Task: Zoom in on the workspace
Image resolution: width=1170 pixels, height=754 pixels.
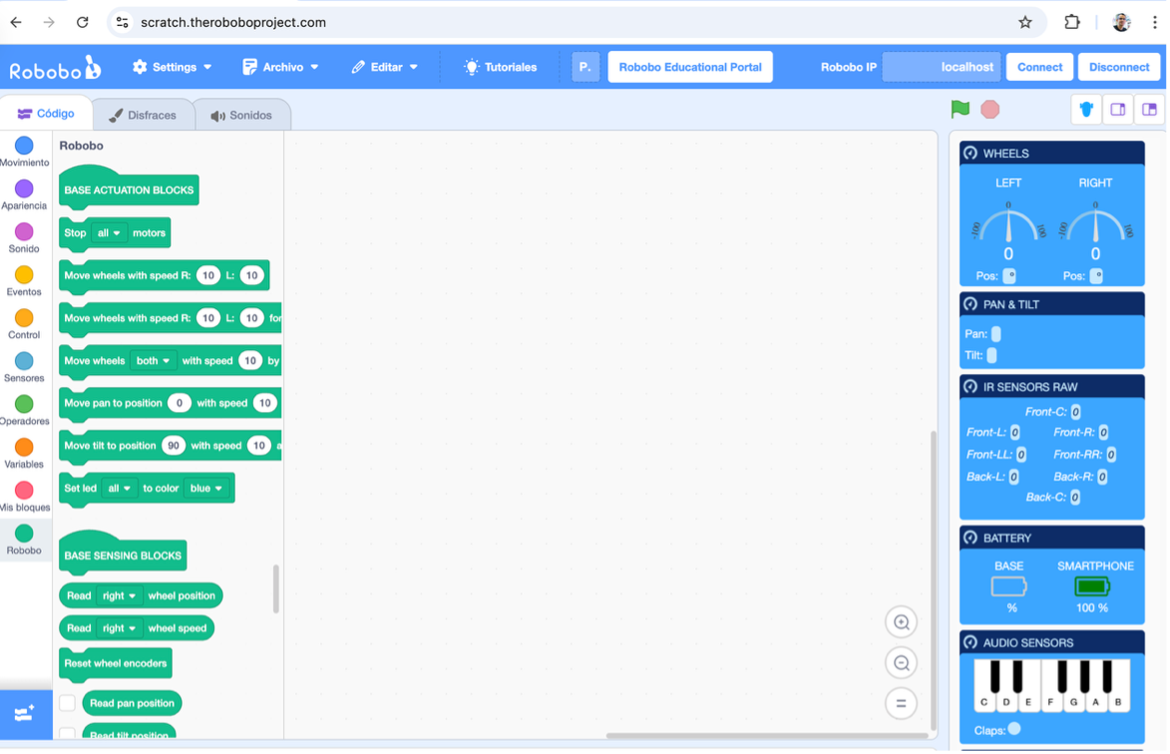Action: [901, 622]
